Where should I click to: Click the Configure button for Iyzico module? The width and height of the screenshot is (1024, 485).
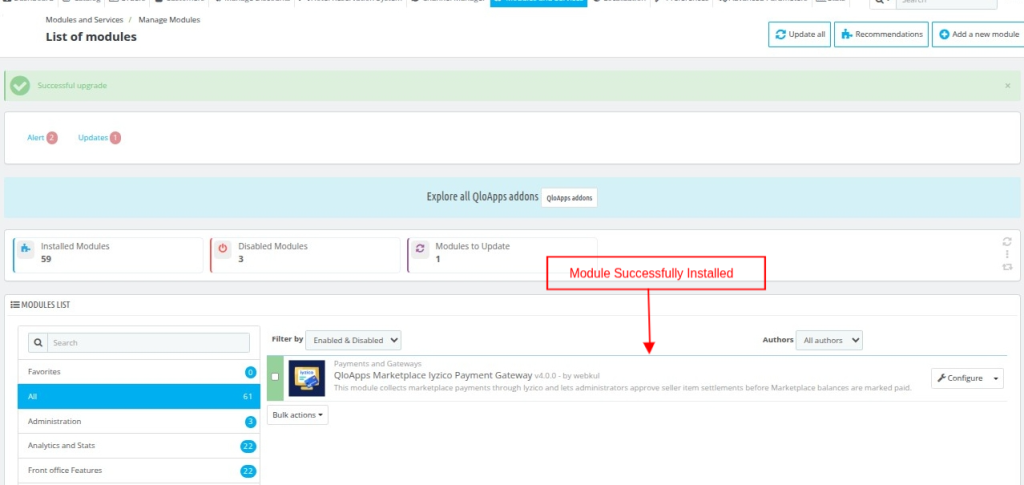point(959,378)
